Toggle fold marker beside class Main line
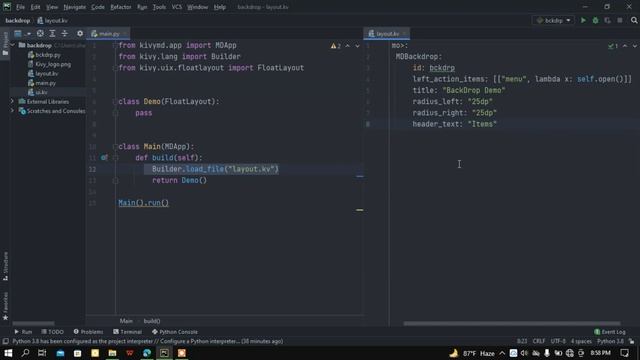Viewport: 640px width, 360px height. pyautogui.click(x=116, y=147)
